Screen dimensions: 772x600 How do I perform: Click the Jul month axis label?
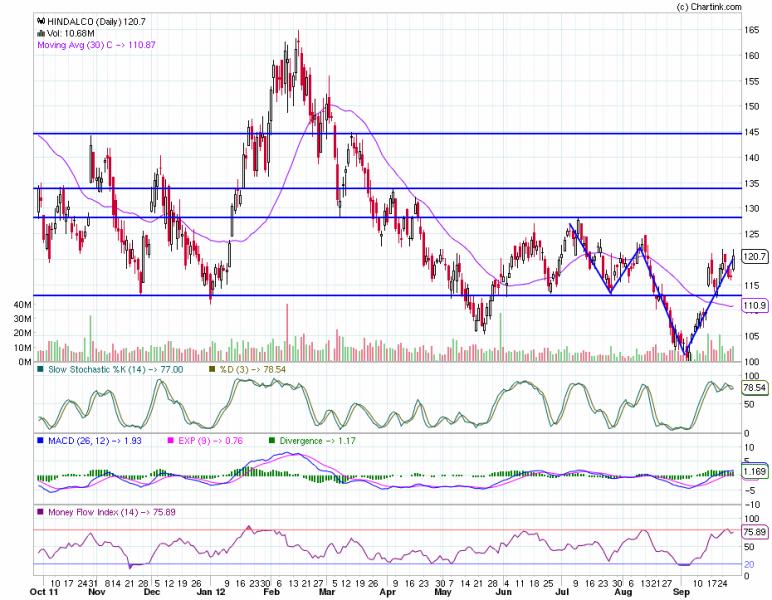[562, 592]
